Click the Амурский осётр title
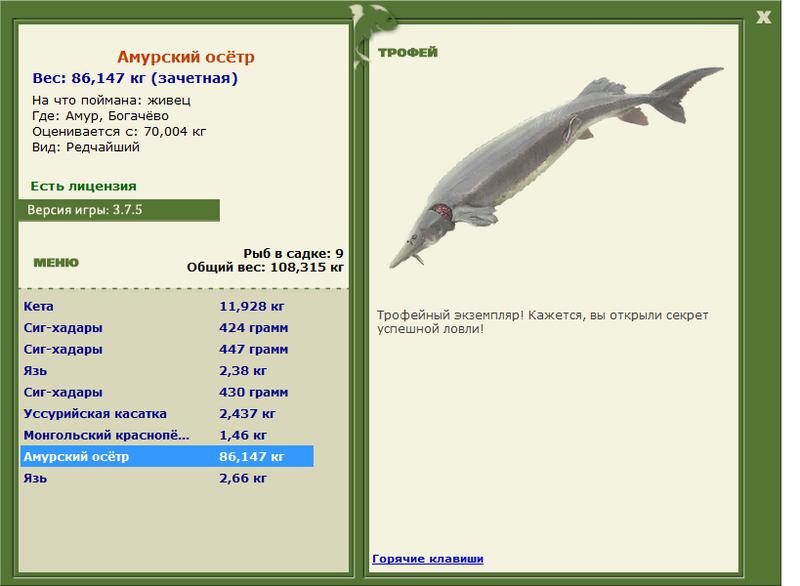Viewport: 800px width, 586px height. (x=186, y=57)
